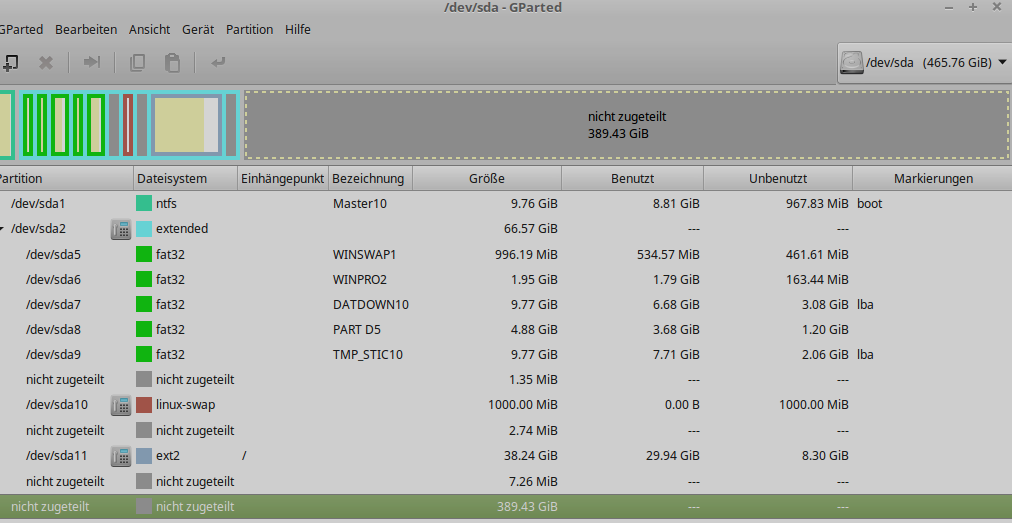Click the linux-swap red color swatch
Image resolution: width=1012 pixels, height=523 pixels.
pyautogui.click(x=144, y=405)
